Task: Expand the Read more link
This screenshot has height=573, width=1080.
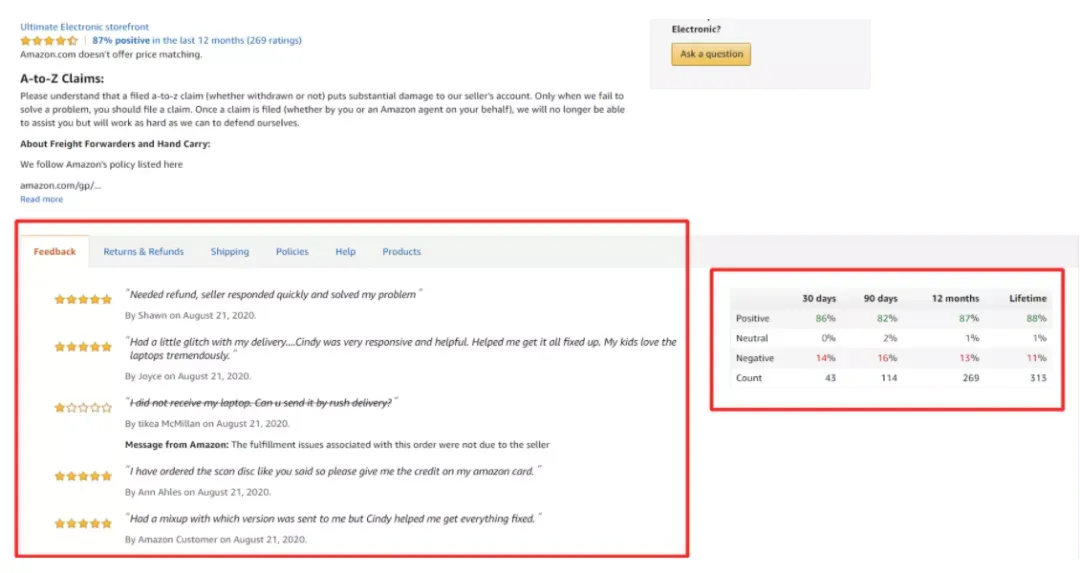Action: [x=41, y=199]
